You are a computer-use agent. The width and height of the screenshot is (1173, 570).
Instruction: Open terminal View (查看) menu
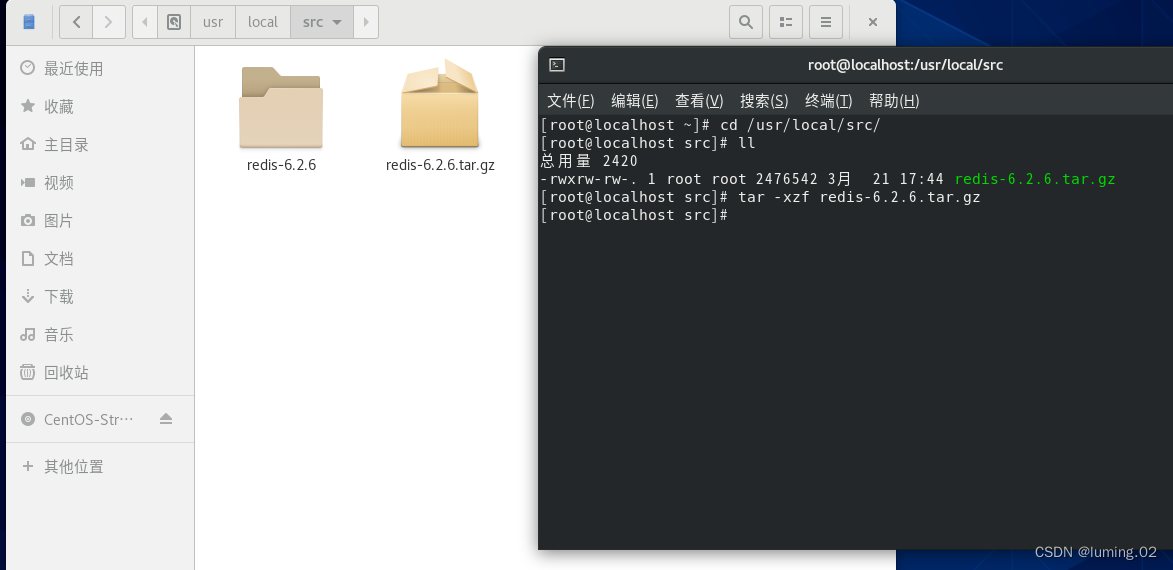pos(699,100)
